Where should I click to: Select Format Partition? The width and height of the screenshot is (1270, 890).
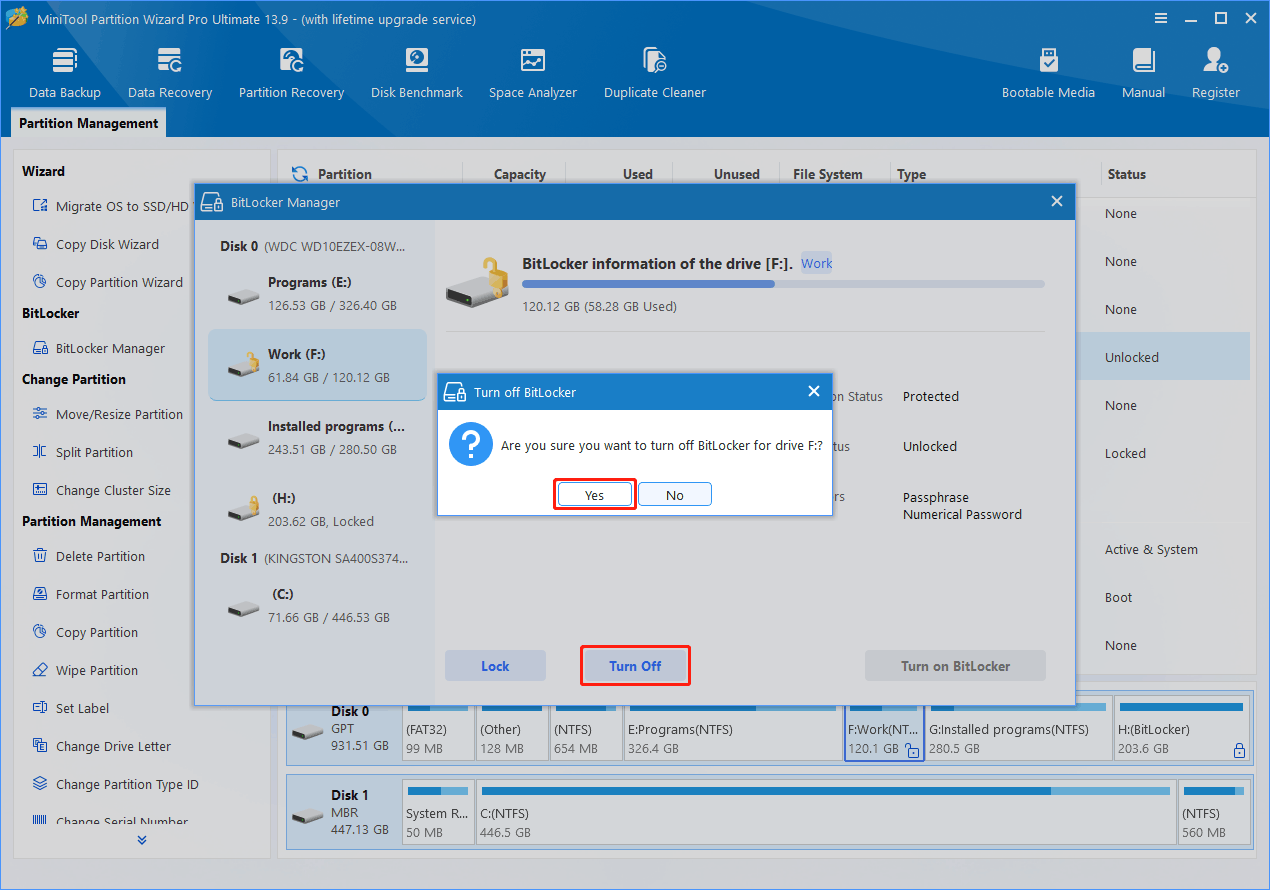pos(90,594)
